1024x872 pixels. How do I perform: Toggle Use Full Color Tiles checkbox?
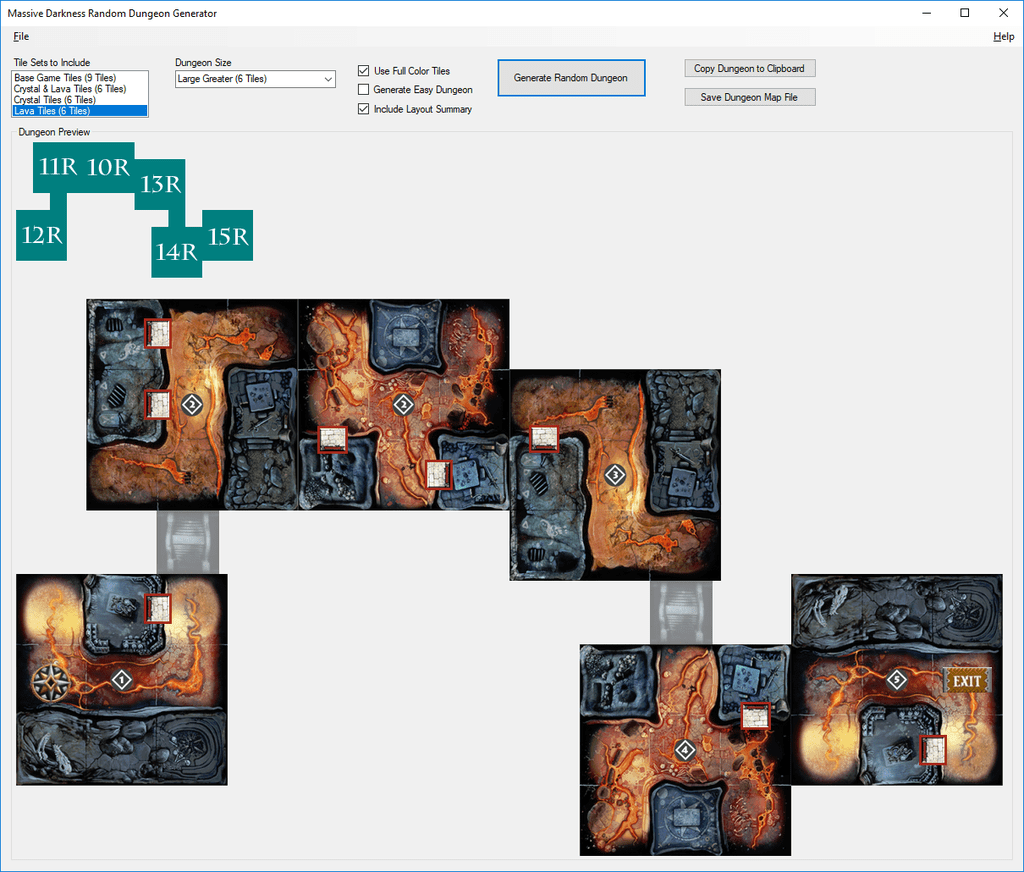tap(364, 71)
